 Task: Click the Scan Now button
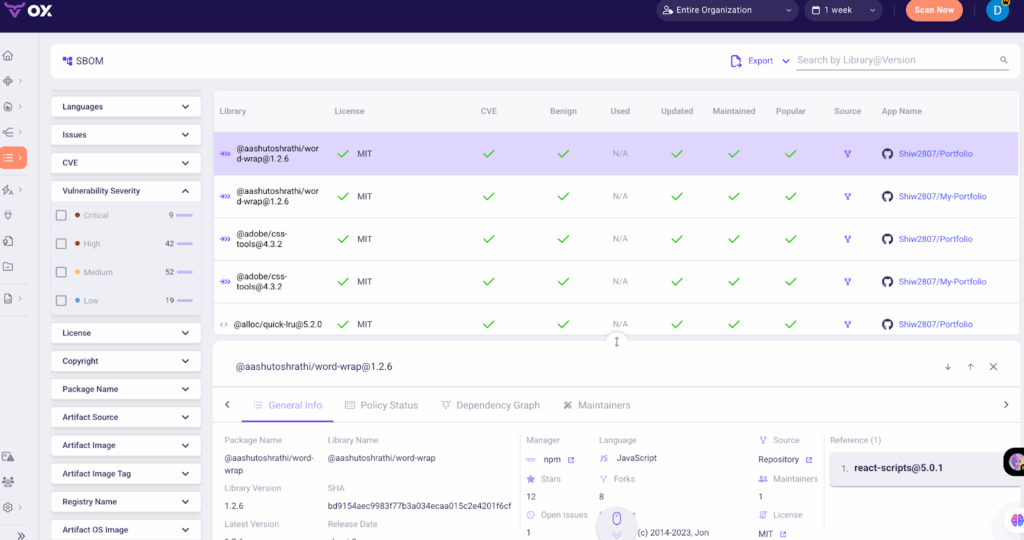click(x=934, y=10)
